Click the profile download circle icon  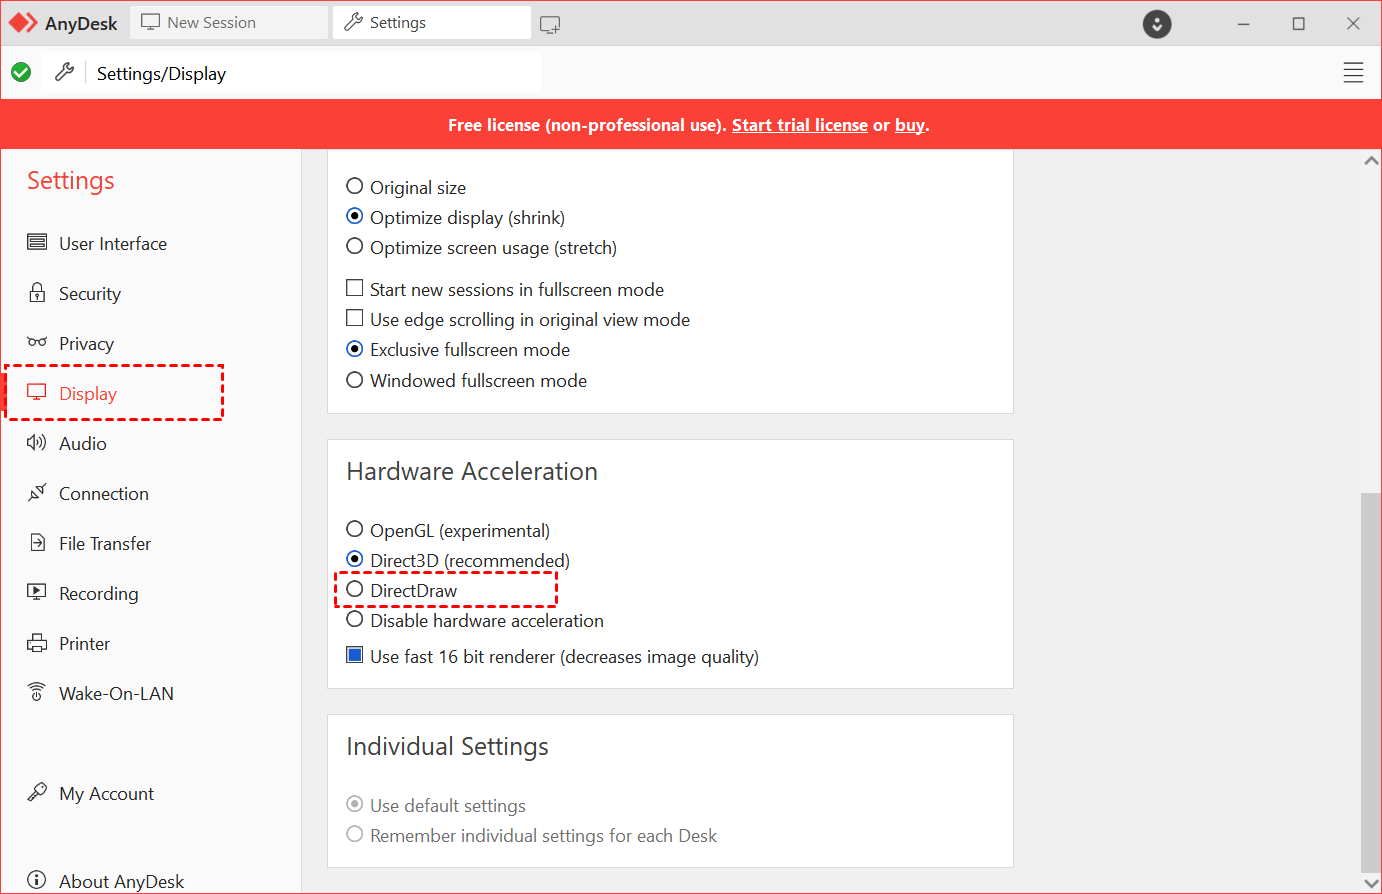1157,24
